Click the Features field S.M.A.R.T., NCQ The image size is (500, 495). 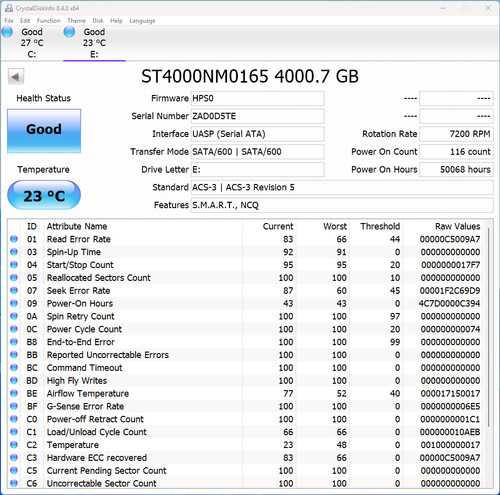(x=342, y=205)
